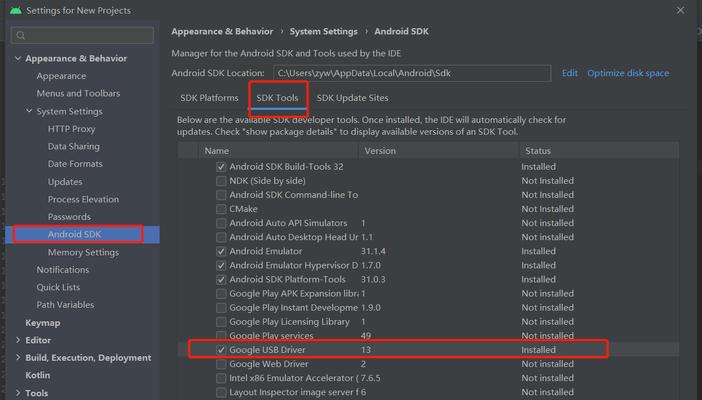Expand the Editor section
Viewport: 702px width, 400px height.
[x=18, y=340]
